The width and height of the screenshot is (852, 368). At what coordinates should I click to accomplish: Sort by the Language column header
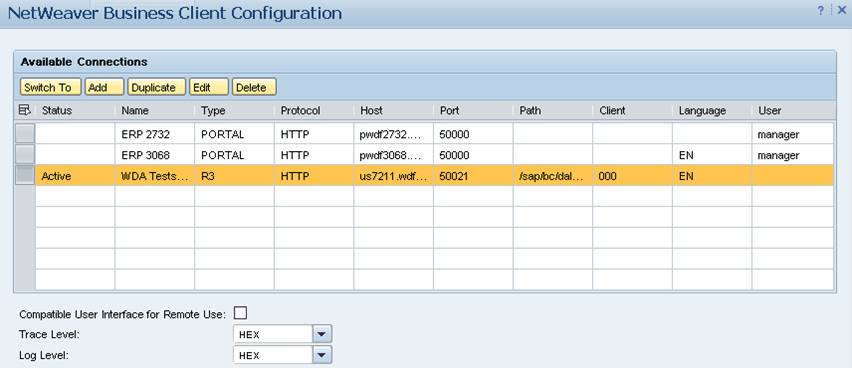[x=712, y=111]
